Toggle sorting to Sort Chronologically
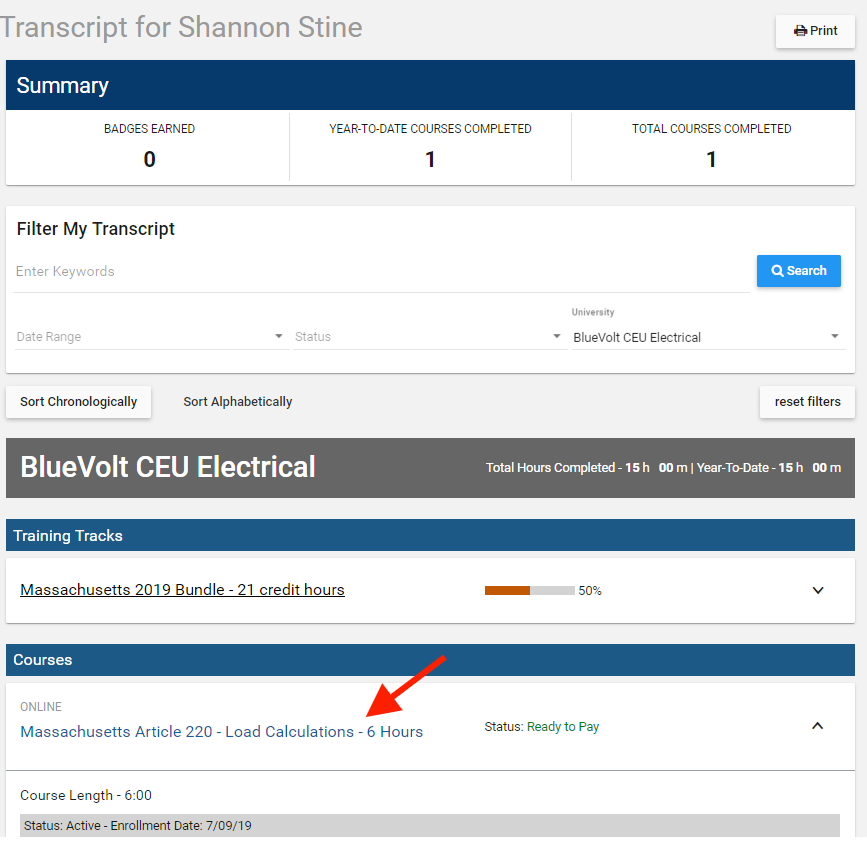Screen dimensions: 867x855 point(78,401)
